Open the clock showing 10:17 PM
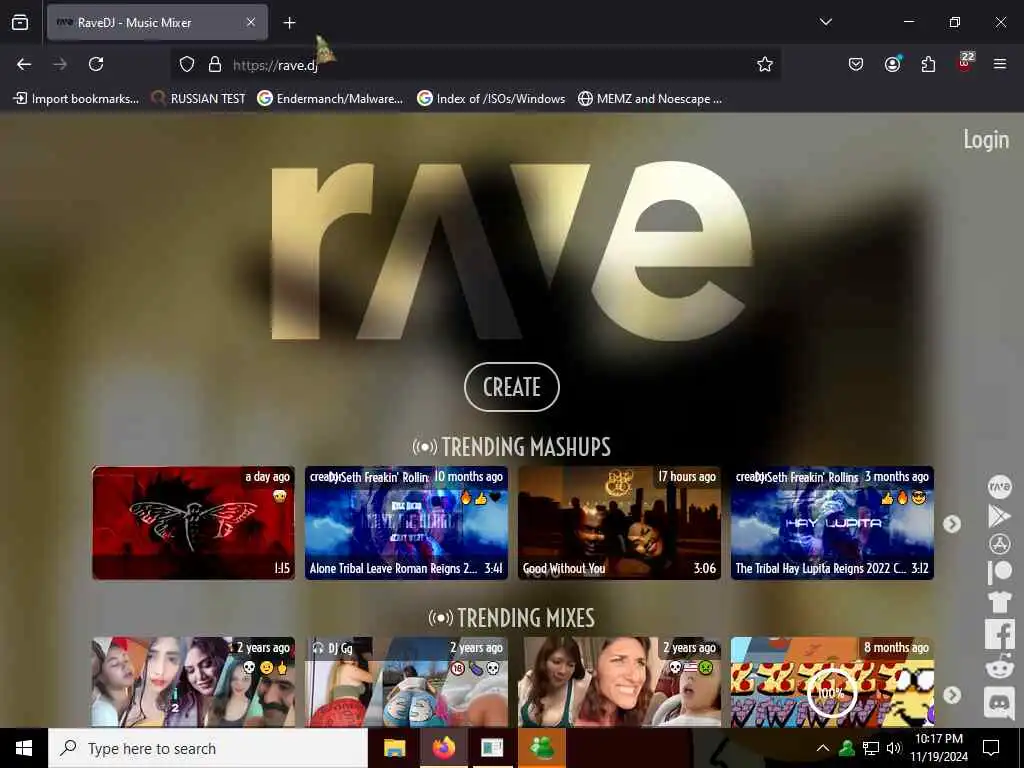The height and width of the screenshot is (768, 1024). [938, 748]
